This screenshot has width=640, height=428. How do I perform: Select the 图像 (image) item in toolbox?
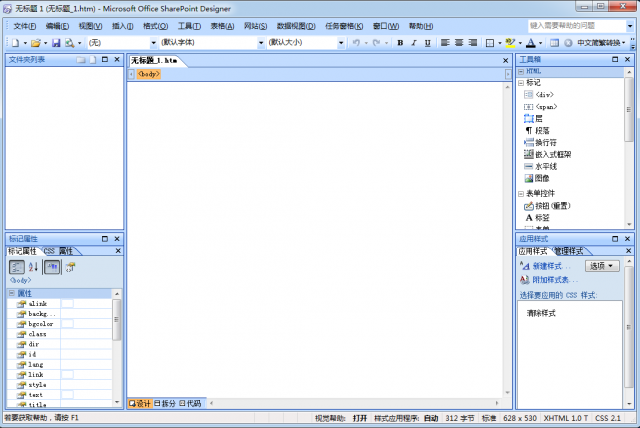[x=541, y=178]
